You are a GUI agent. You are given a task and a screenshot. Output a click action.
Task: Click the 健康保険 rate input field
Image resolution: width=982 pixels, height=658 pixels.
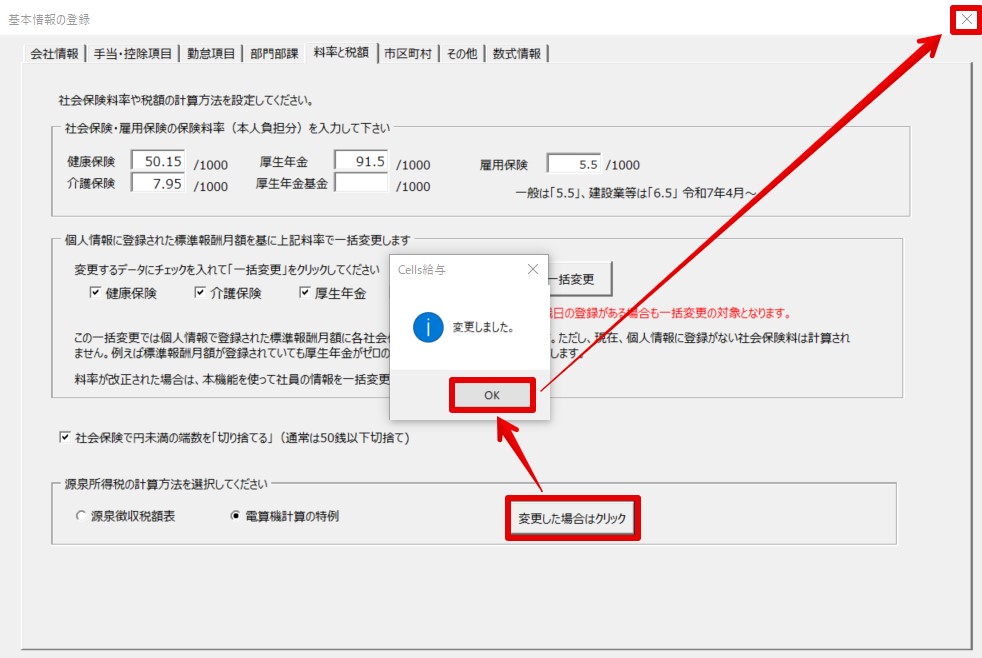click(158, 161)
